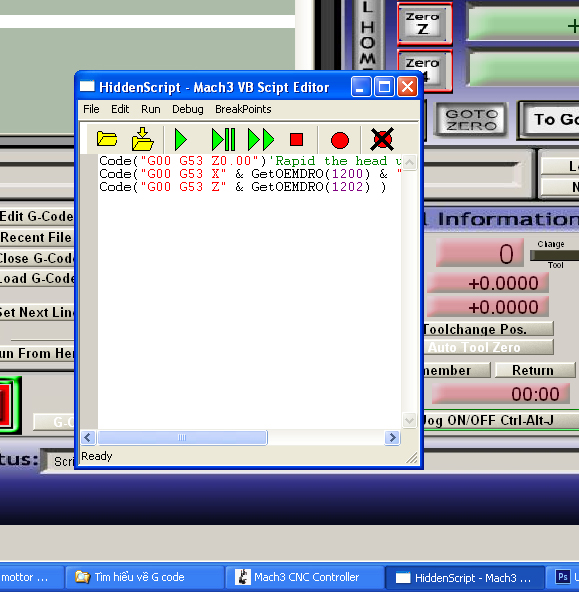The height and width of the screenshot is (592, 579).
Task: Stop the script with the red square
Action: coord(296,139)
